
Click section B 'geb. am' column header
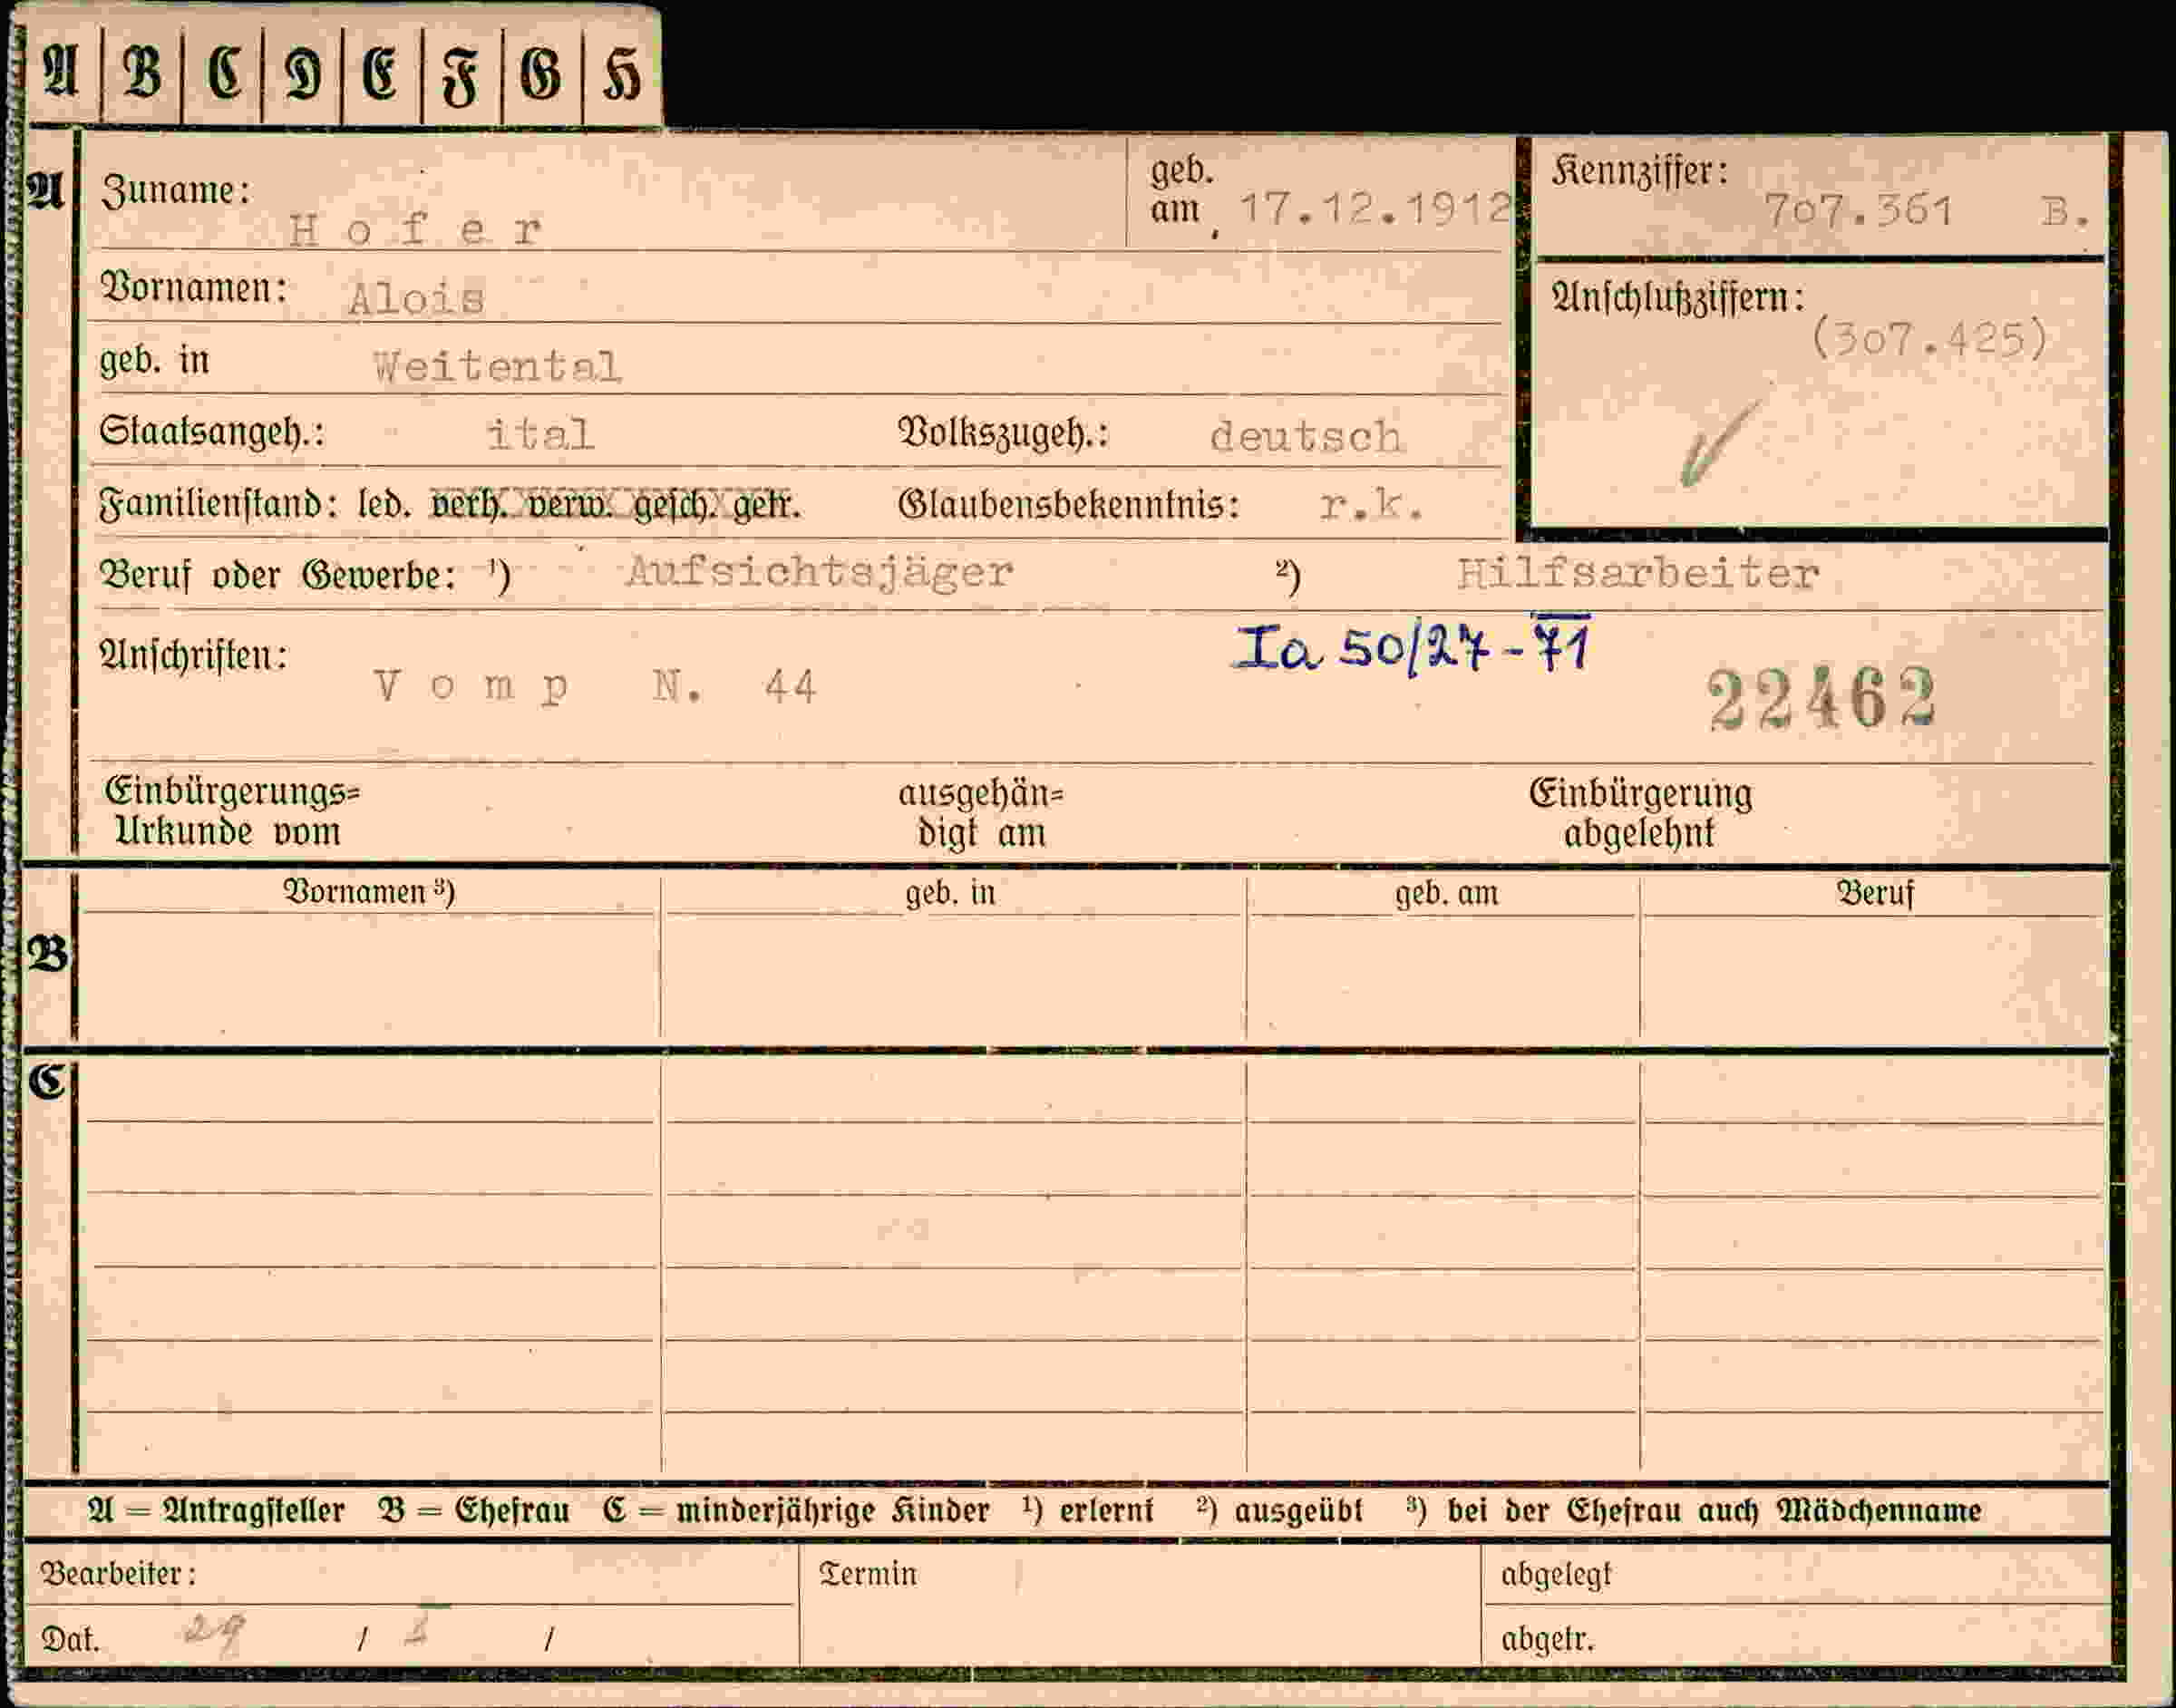coord(1446,892)
